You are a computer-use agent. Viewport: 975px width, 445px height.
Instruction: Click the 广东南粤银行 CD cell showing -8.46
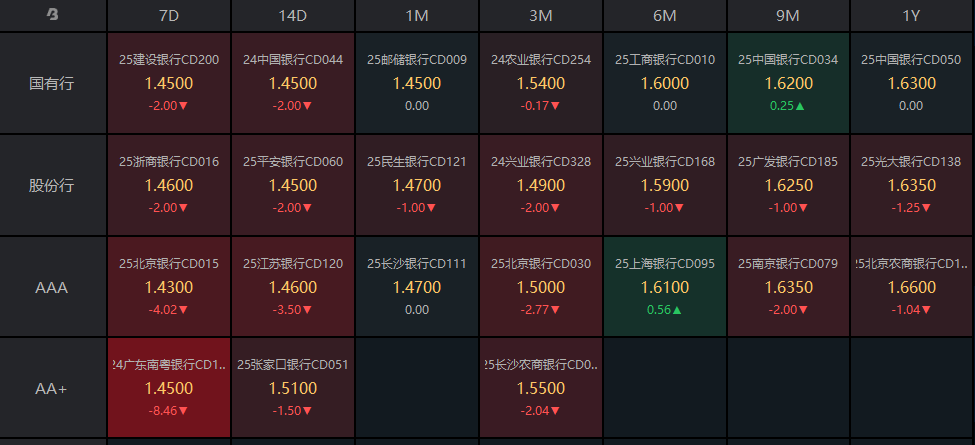pos(169,388)
